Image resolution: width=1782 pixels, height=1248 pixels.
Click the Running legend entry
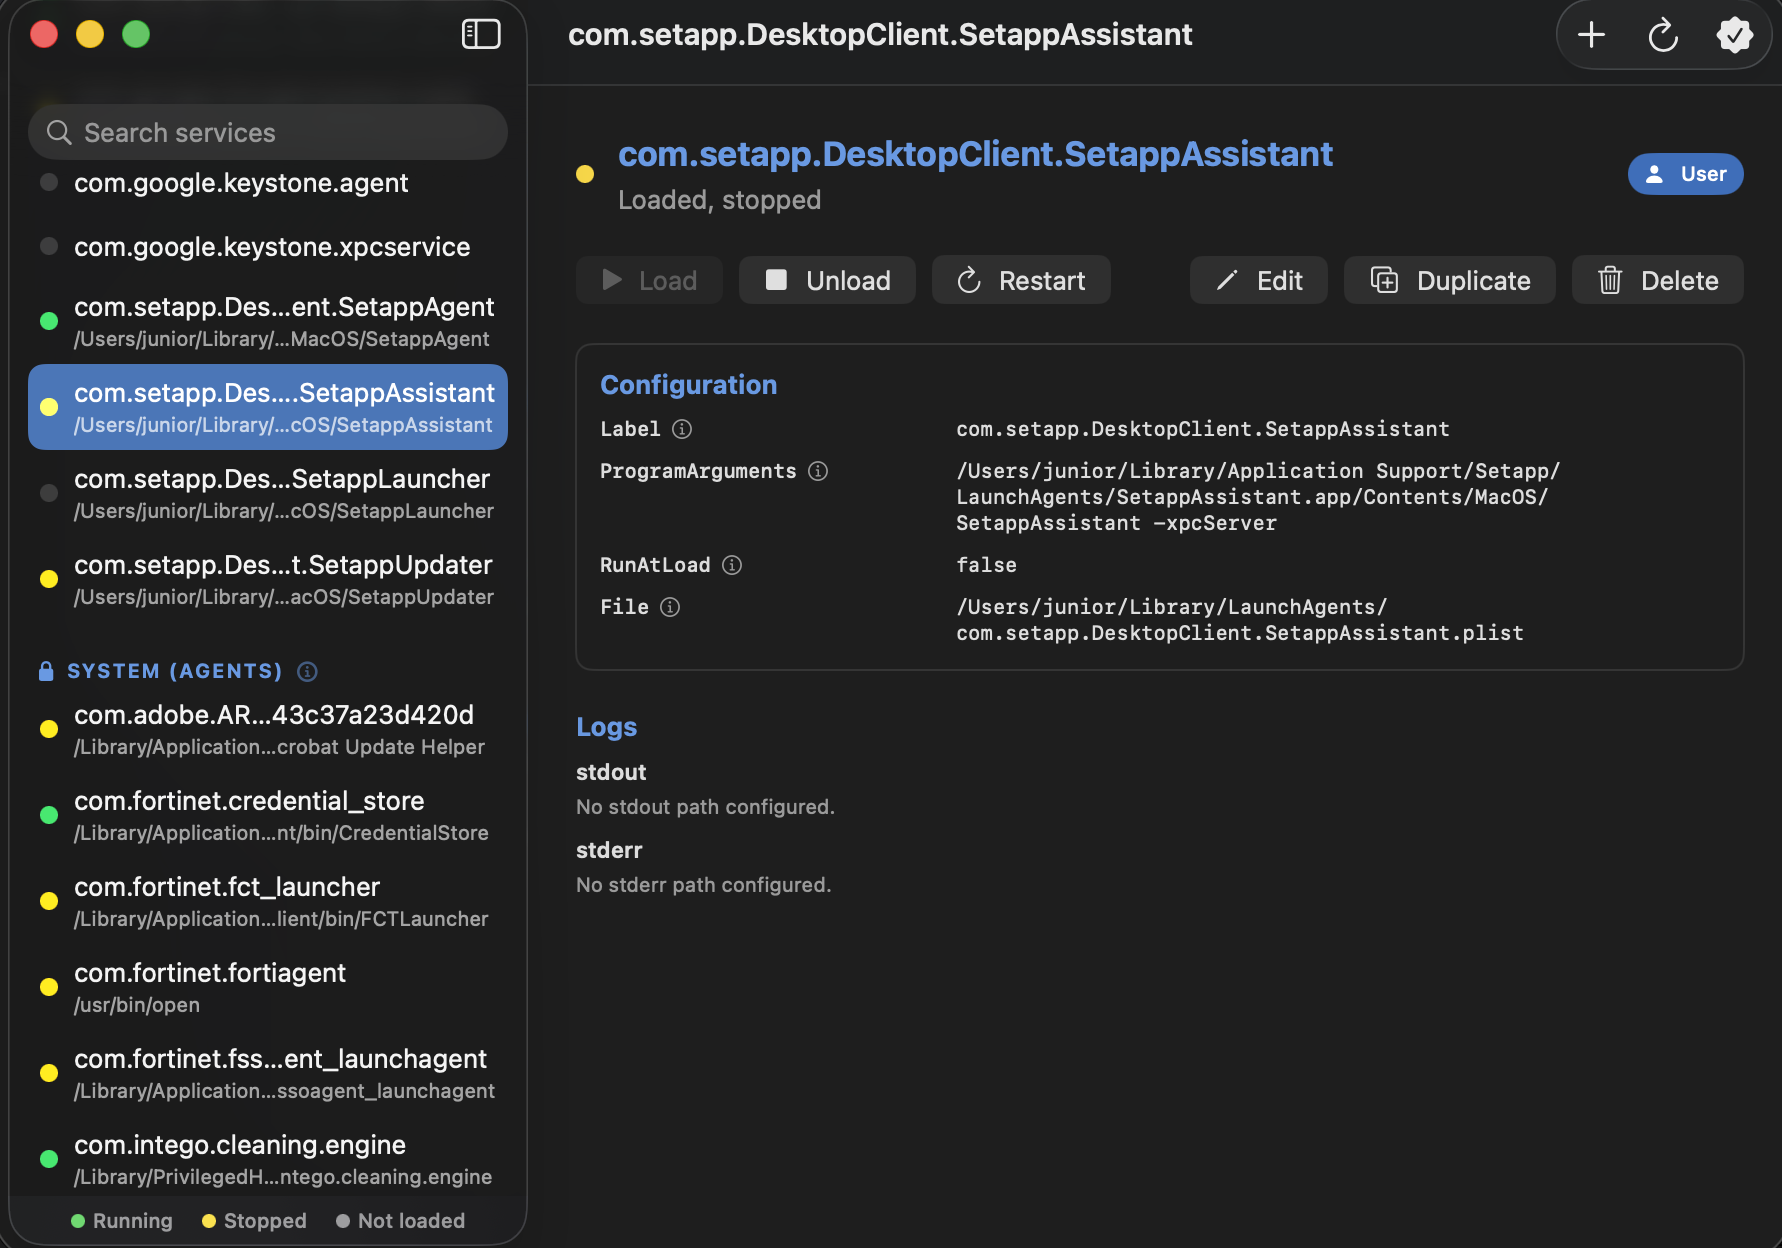click(122, 1221)
